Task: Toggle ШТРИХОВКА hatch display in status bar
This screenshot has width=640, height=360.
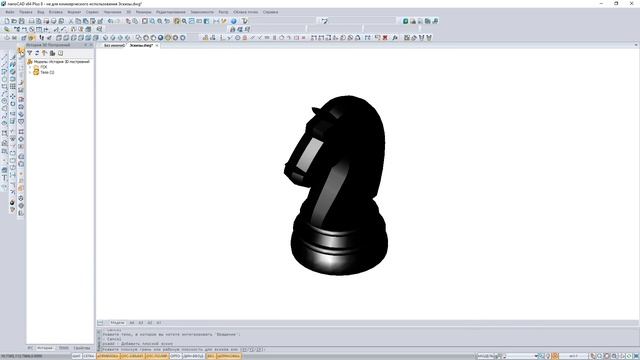Action: coord(229,356)
